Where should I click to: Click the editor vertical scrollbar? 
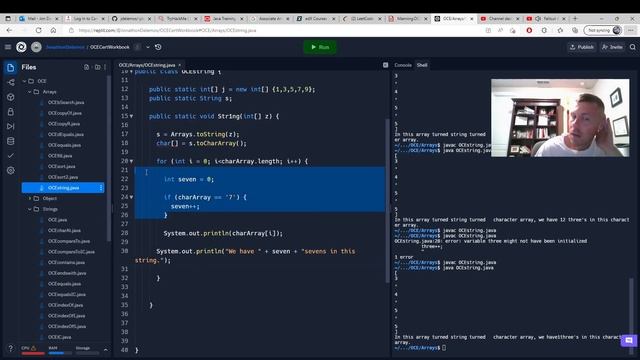(x=387, y=200)
